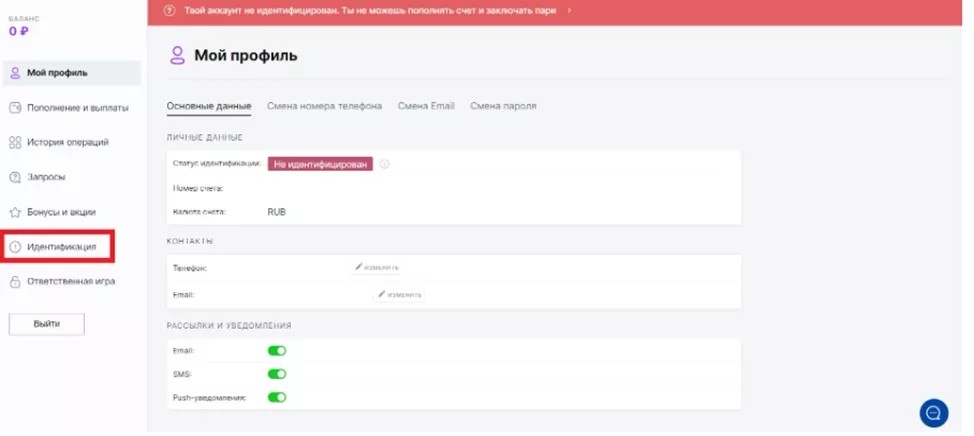Click the История операций grid icon
This screenshot has height=436, width=974.
[x=16, y=143]
